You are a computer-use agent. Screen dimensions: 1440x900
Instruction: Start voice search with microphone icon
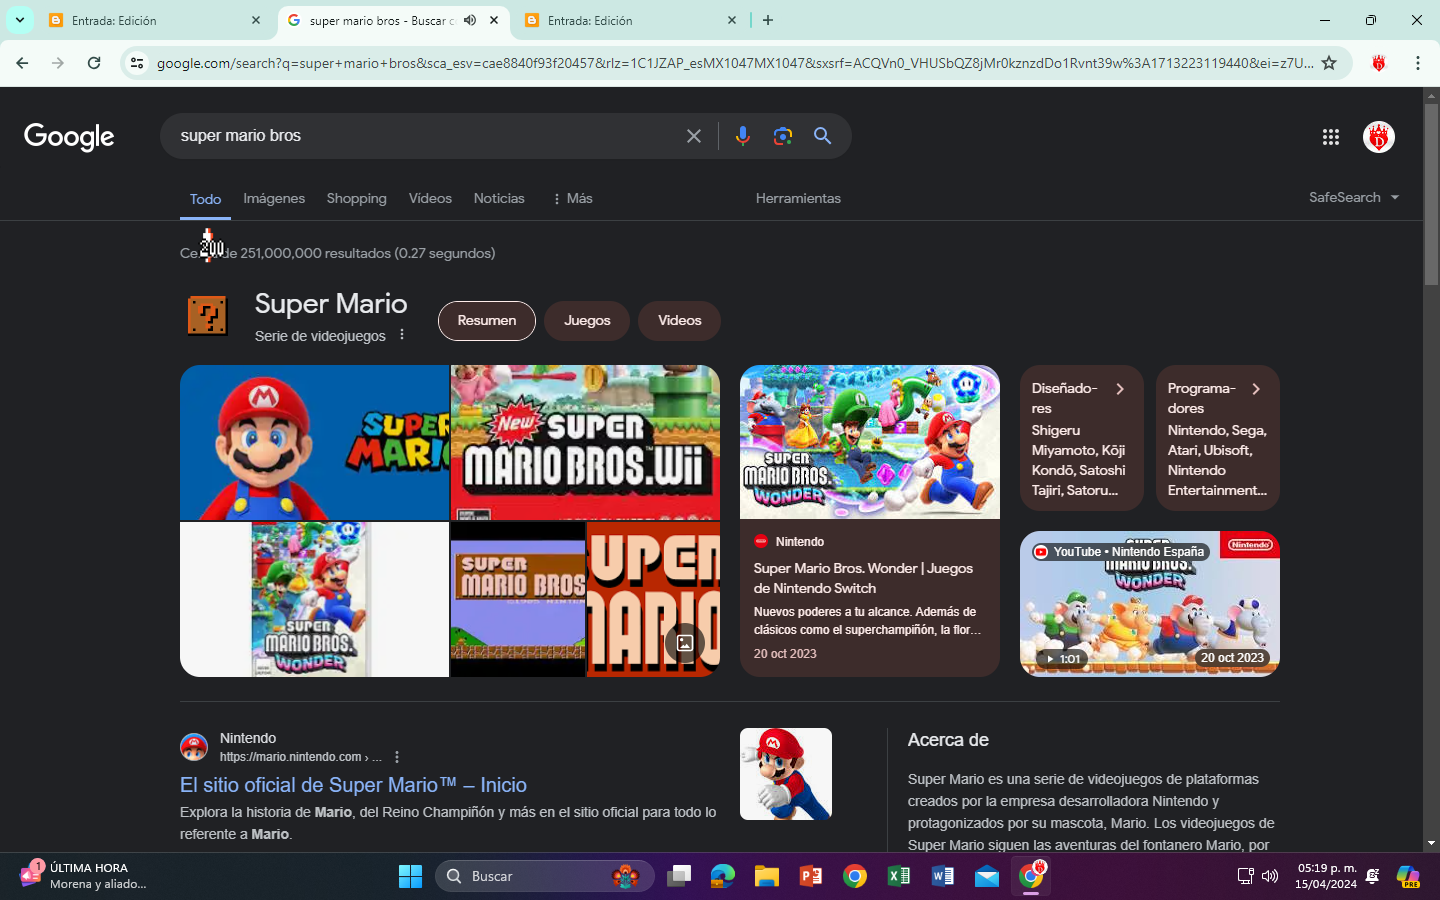click(x=742, y=136)
